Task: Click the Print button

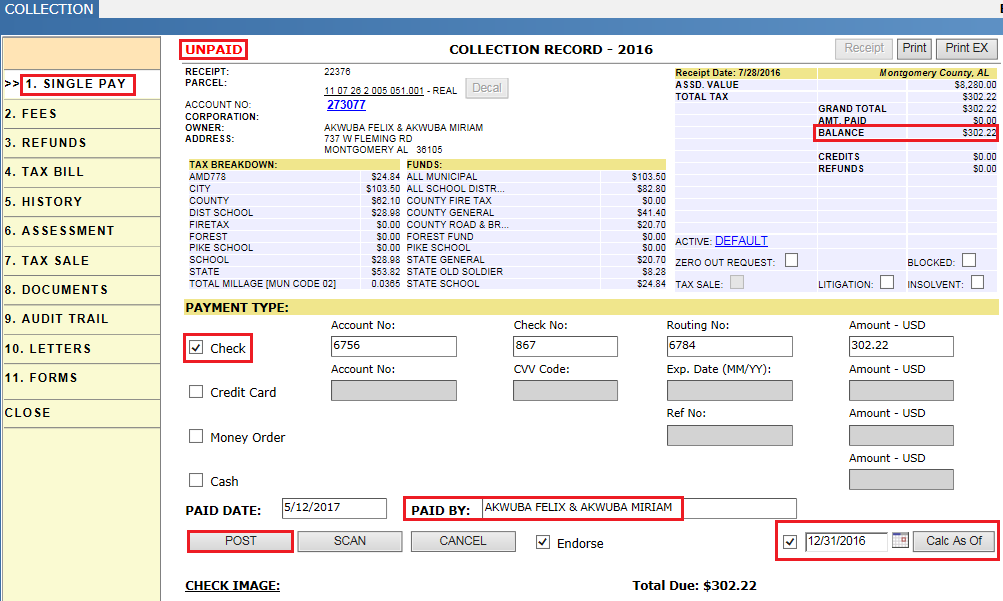Action: 914,49
